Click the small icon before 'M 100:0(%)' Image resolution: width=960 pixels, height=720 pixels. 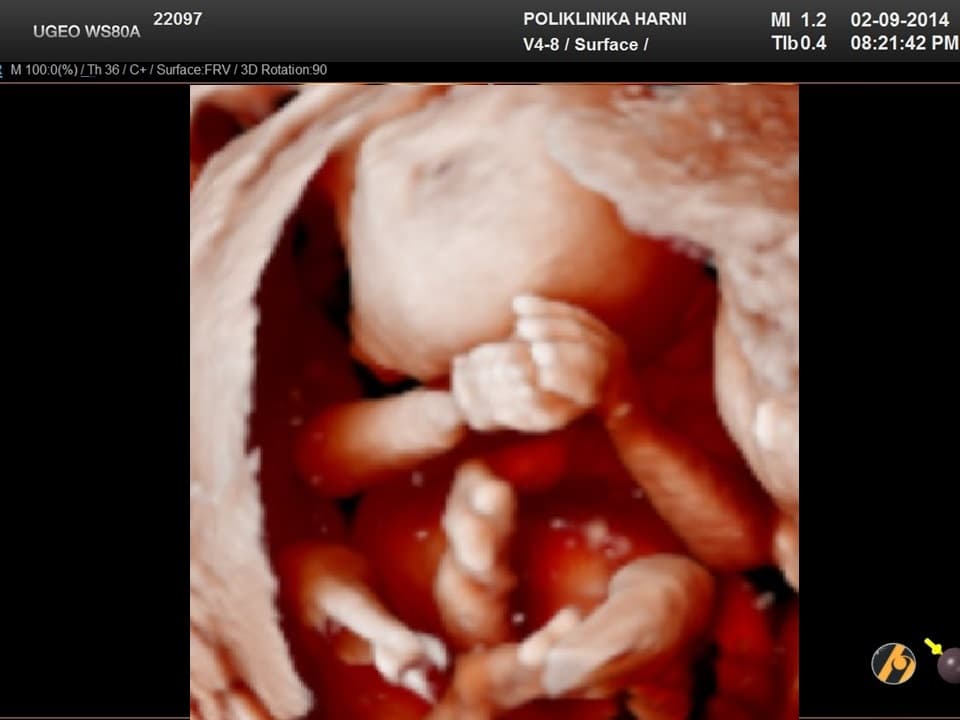[x=4, y=71]
